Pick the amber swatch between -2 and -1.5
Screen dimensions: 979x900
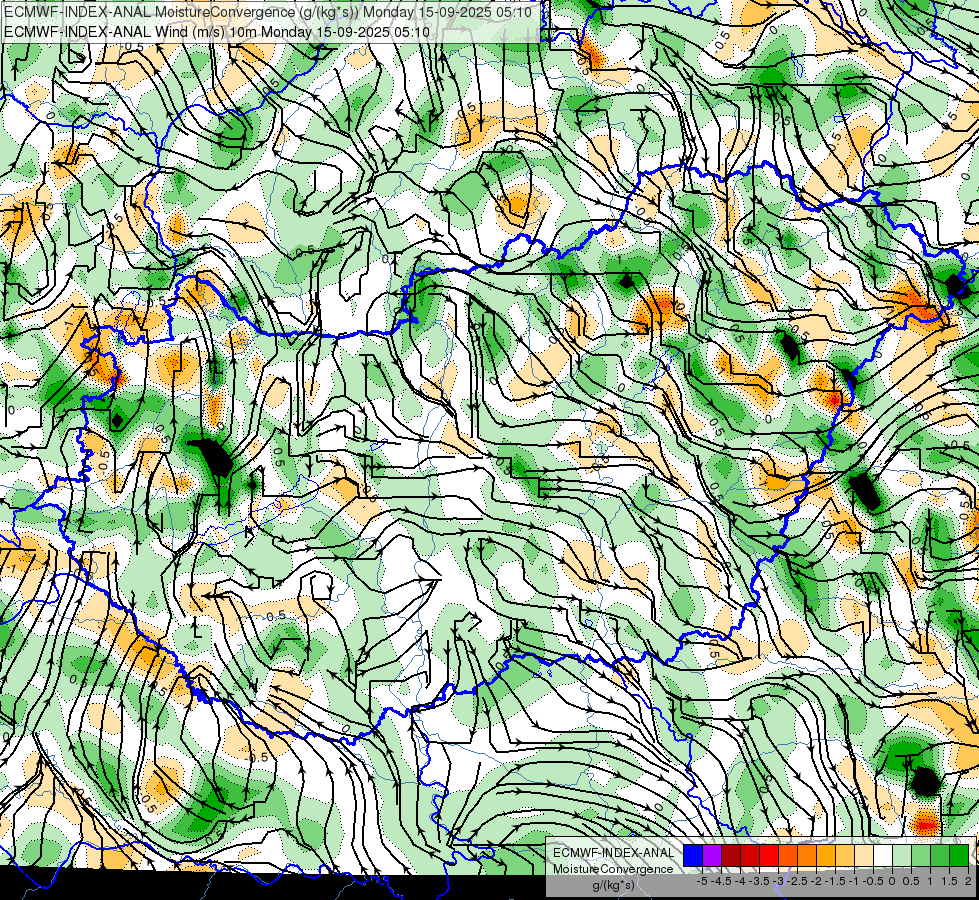point(826,855)
